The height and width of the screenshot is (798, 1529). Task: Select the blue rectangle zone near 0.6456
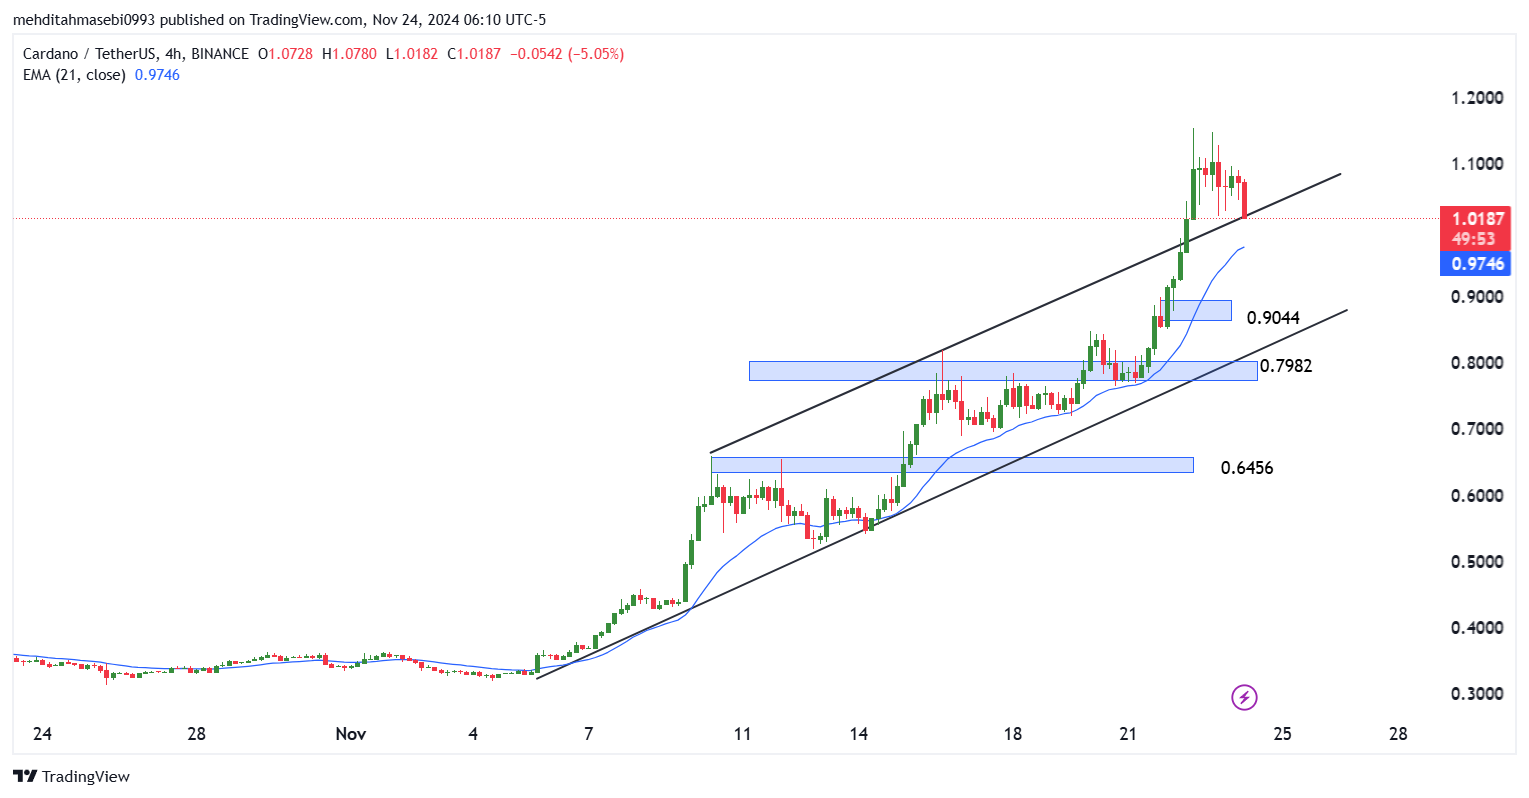point(952,465)
